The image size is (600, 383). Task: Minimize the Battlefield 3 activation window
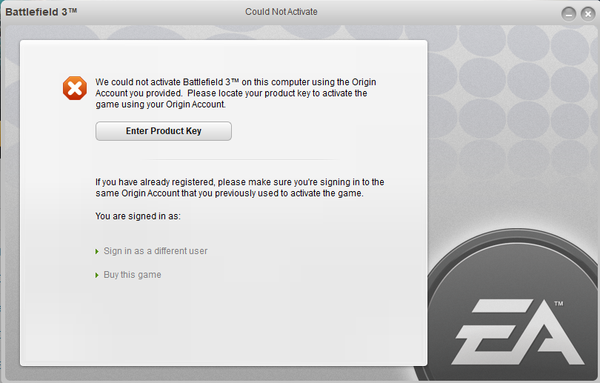coord(569,15)
